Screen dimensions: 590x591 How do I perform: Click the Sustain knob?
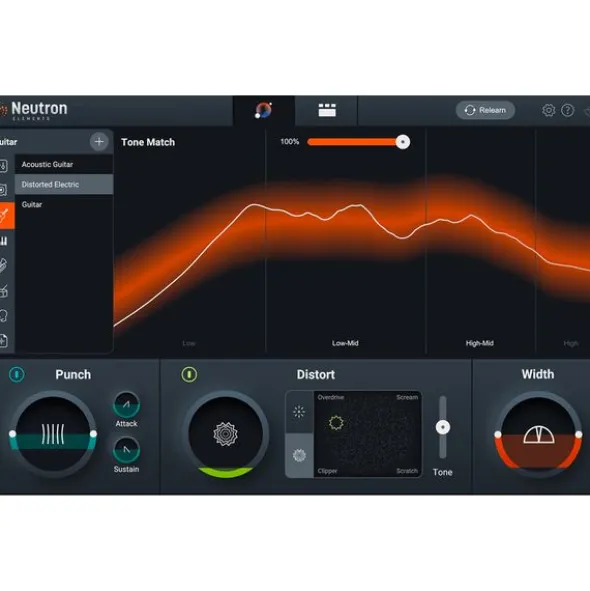[x=126, y=450]
